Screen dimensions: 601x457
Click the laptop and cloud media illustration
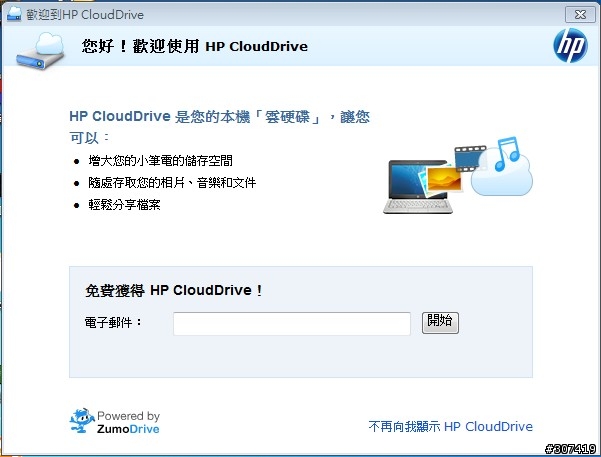tap(458, 175)
